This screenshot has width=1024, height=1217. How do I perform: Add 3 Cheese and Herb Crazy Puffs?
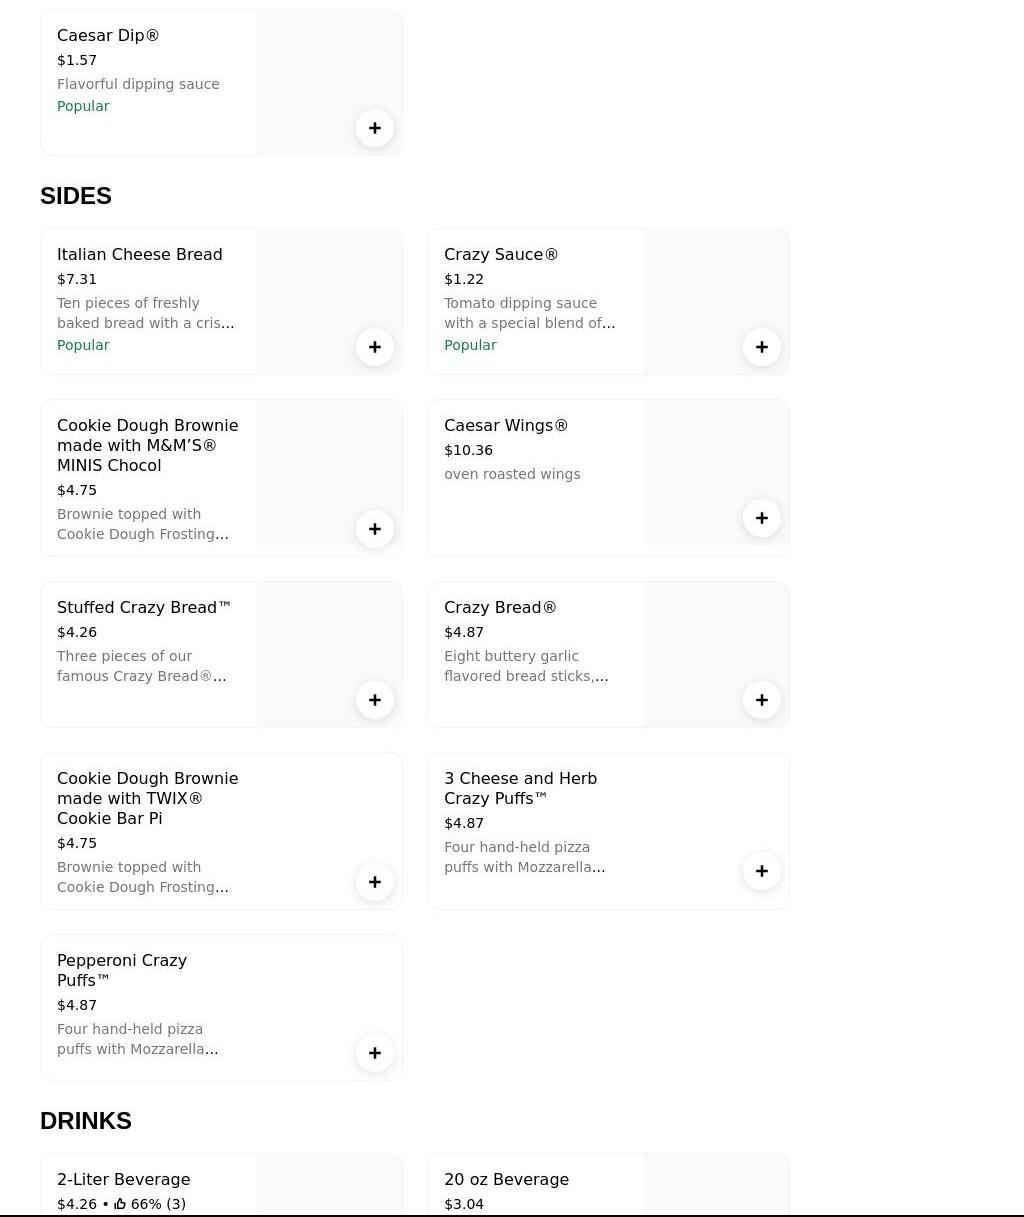click(x=762, y=871)
